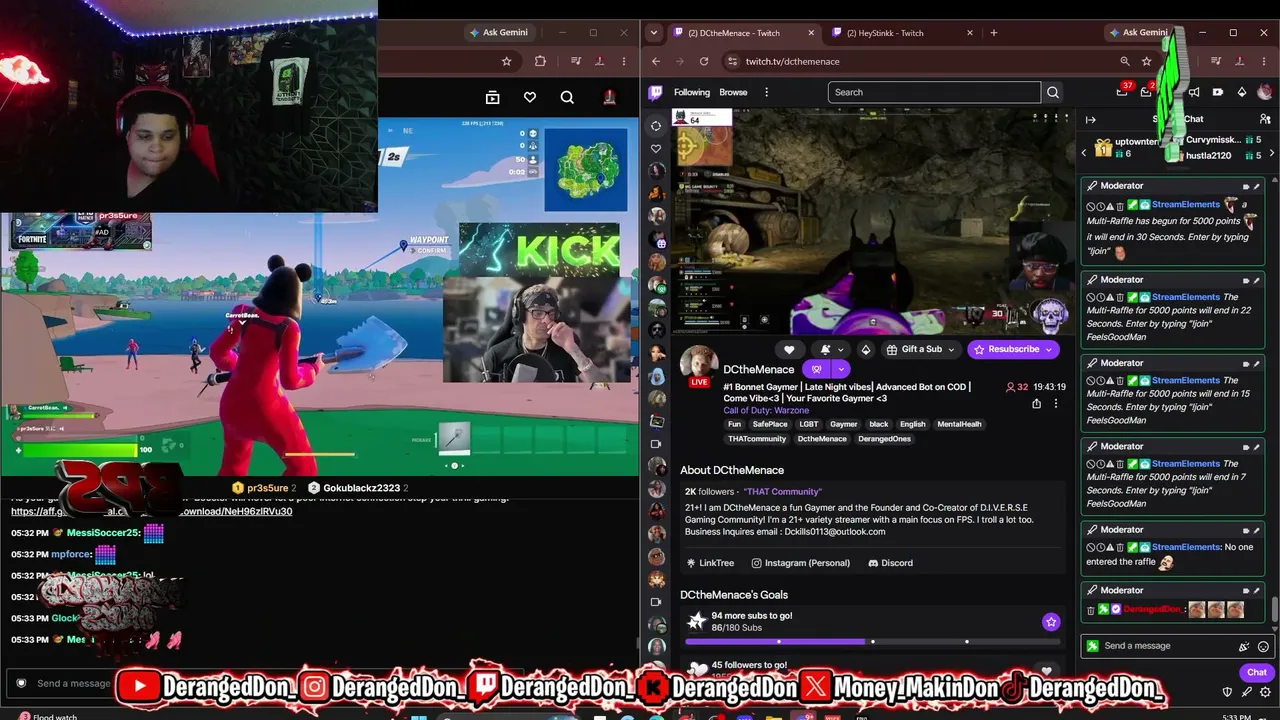Open extensions puzzle icon in left browser window
Viewport: 1280px width, 720px height.
click(540, 61)
